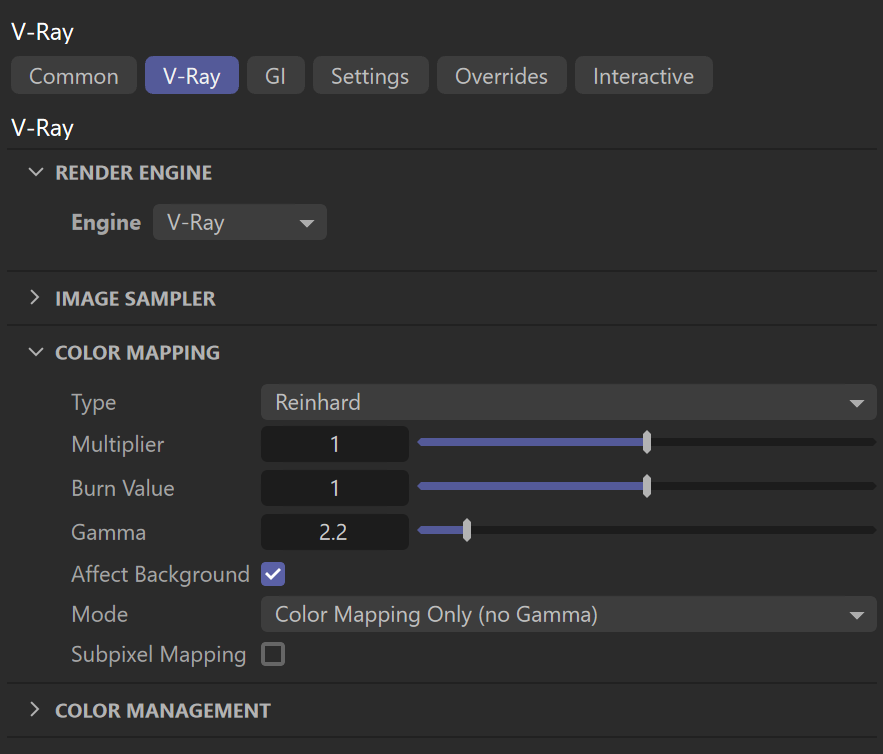883x754 pixels.
Task: Go to the Interactive tab
Action: 644,75
